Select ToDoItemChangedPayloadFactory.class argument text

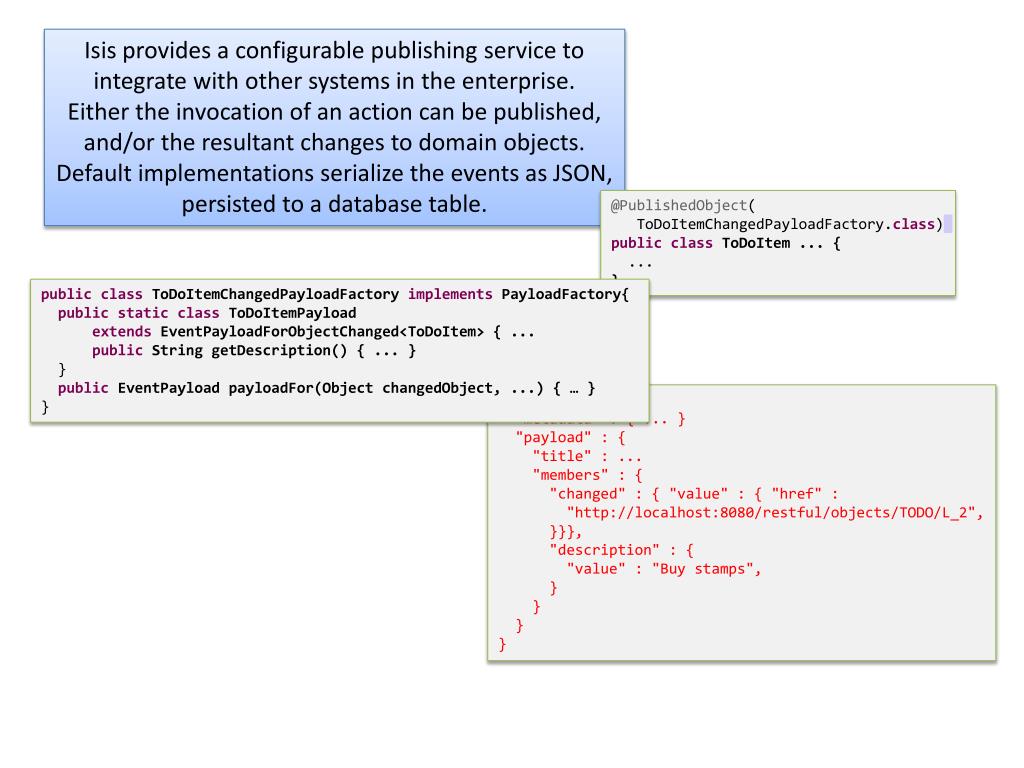click(786, 224)
